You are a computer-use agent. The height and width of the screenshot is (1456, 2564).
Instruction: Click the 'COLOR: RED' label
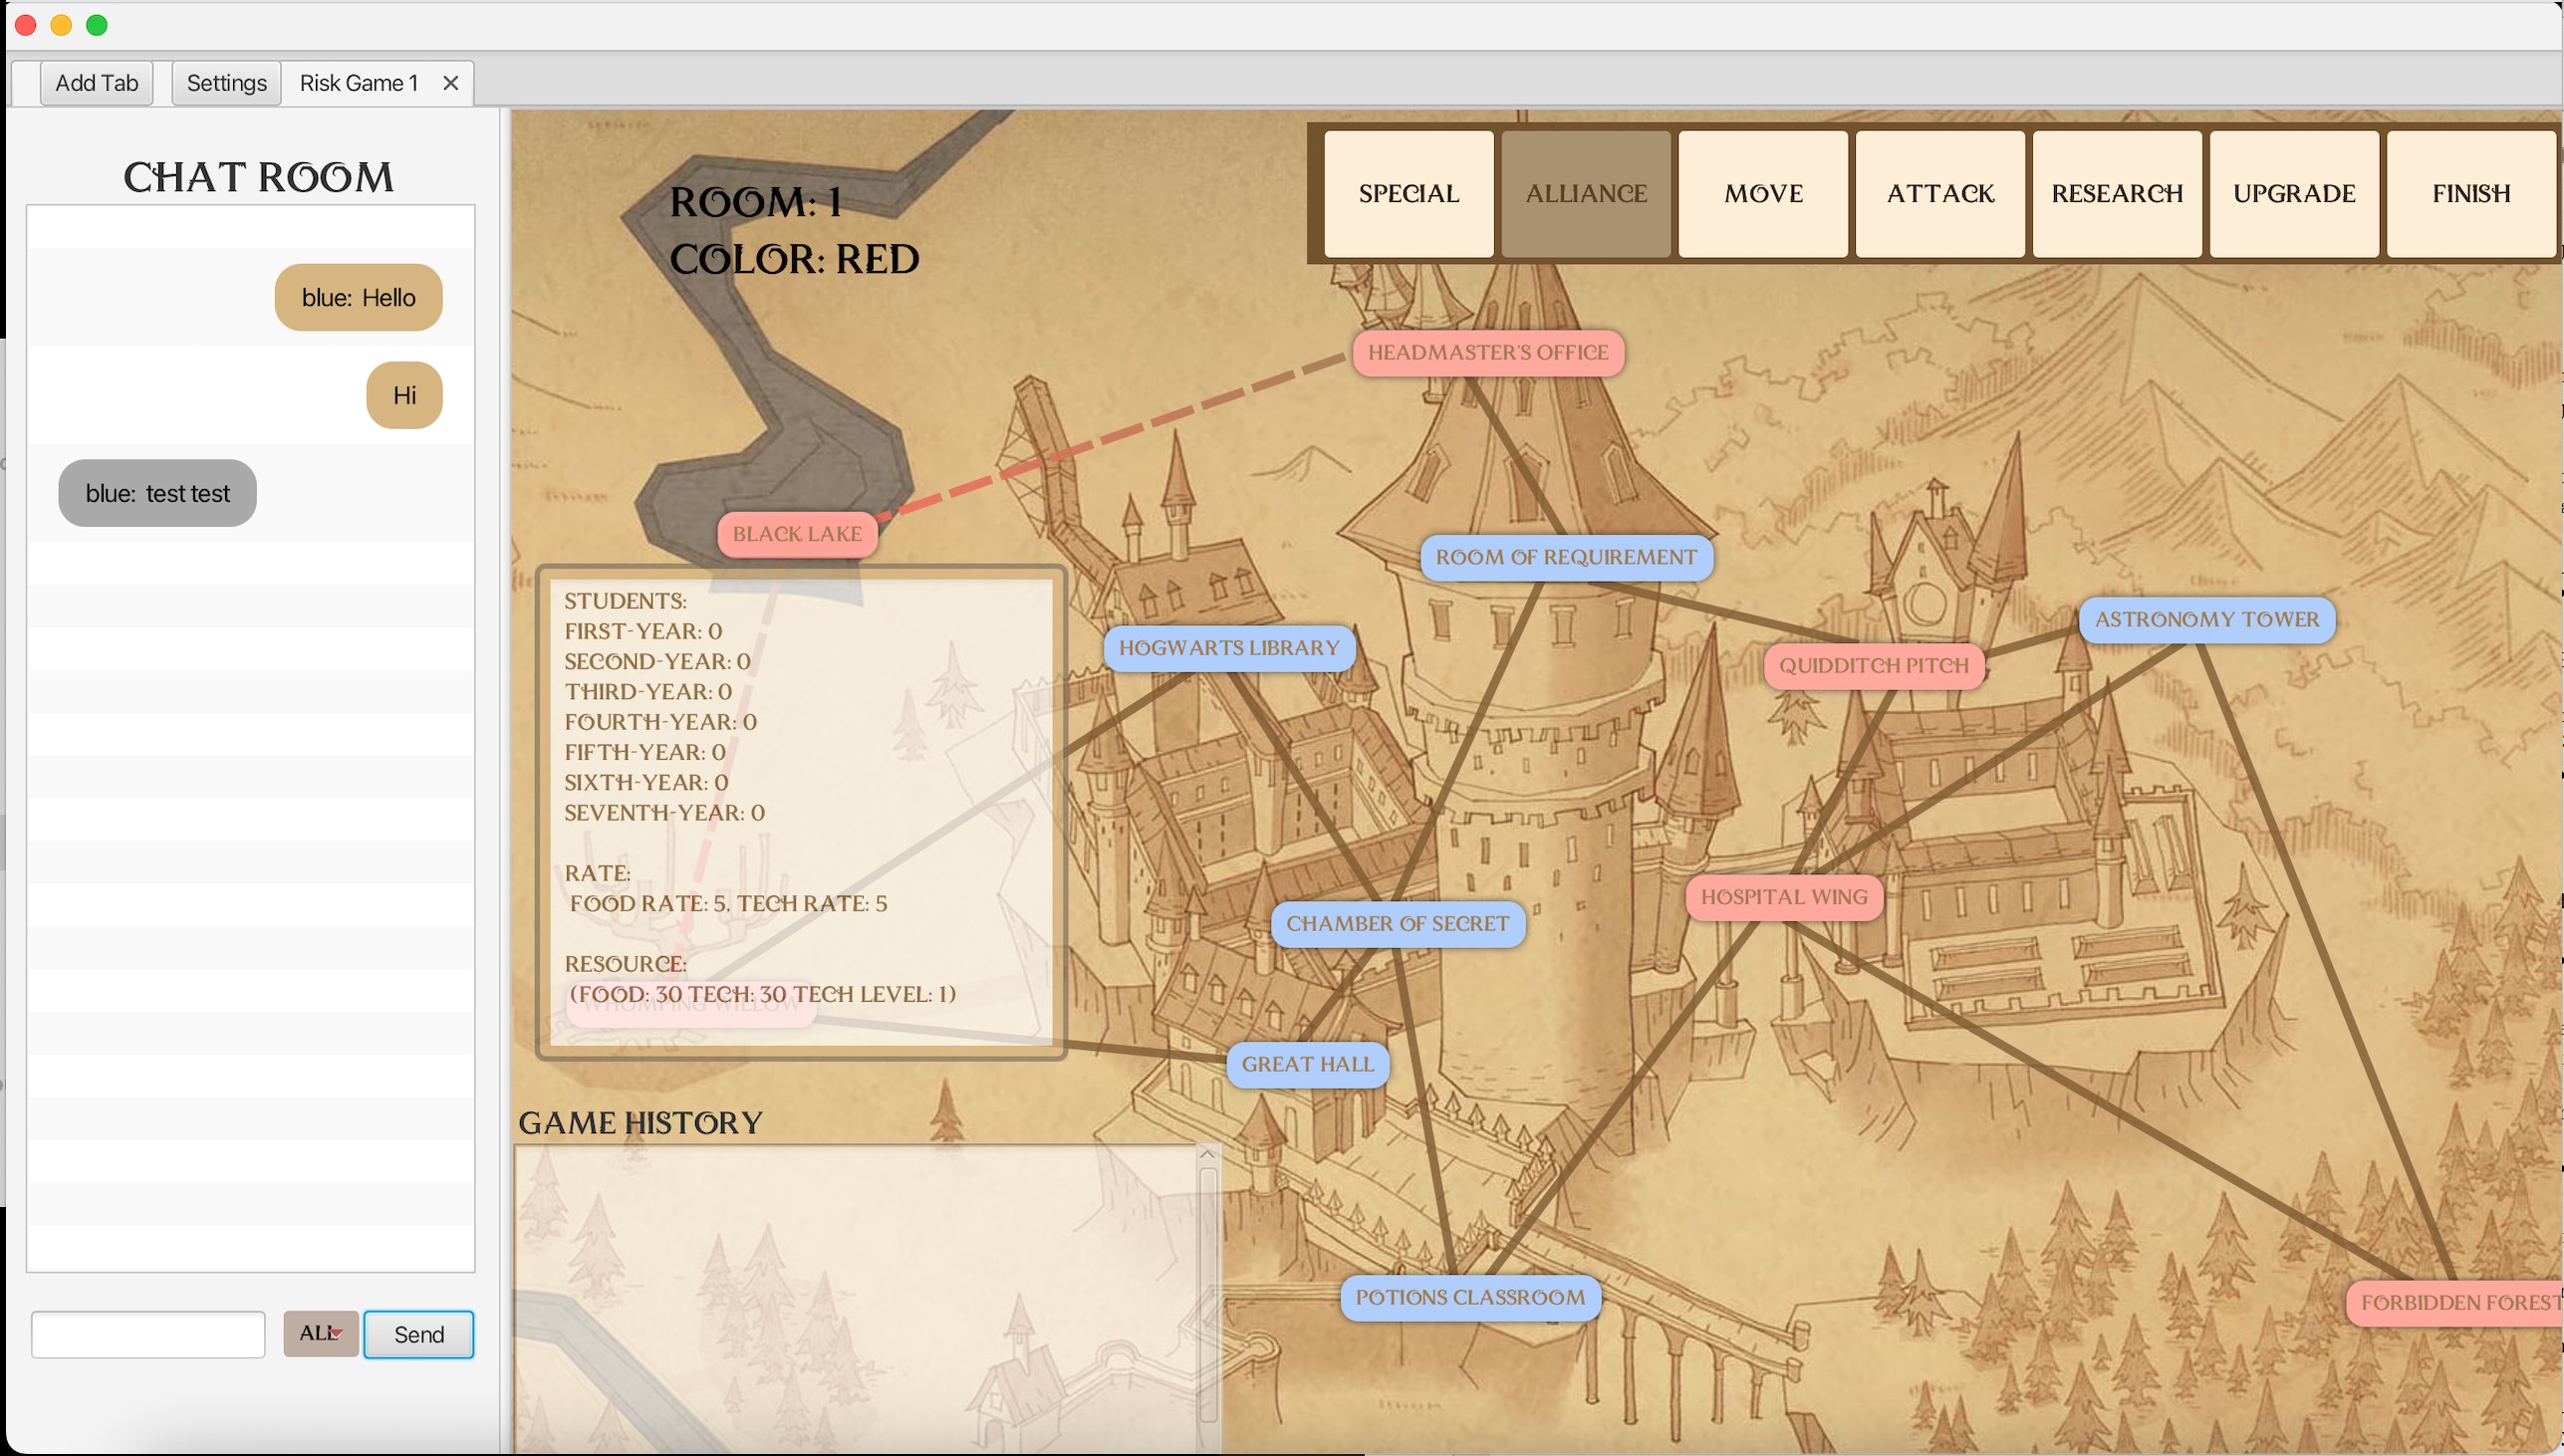[x=794, y=260]
